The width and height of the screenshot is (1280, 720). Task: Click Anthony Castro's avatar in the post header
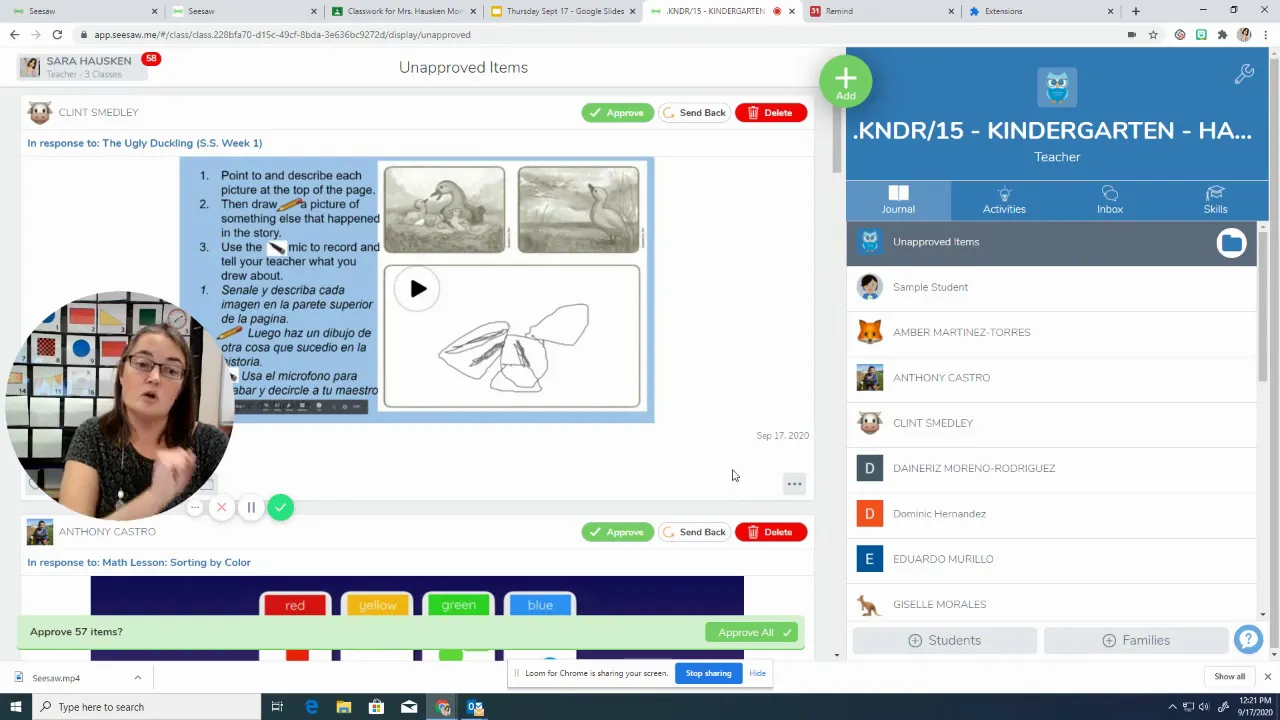pos(40,532)
